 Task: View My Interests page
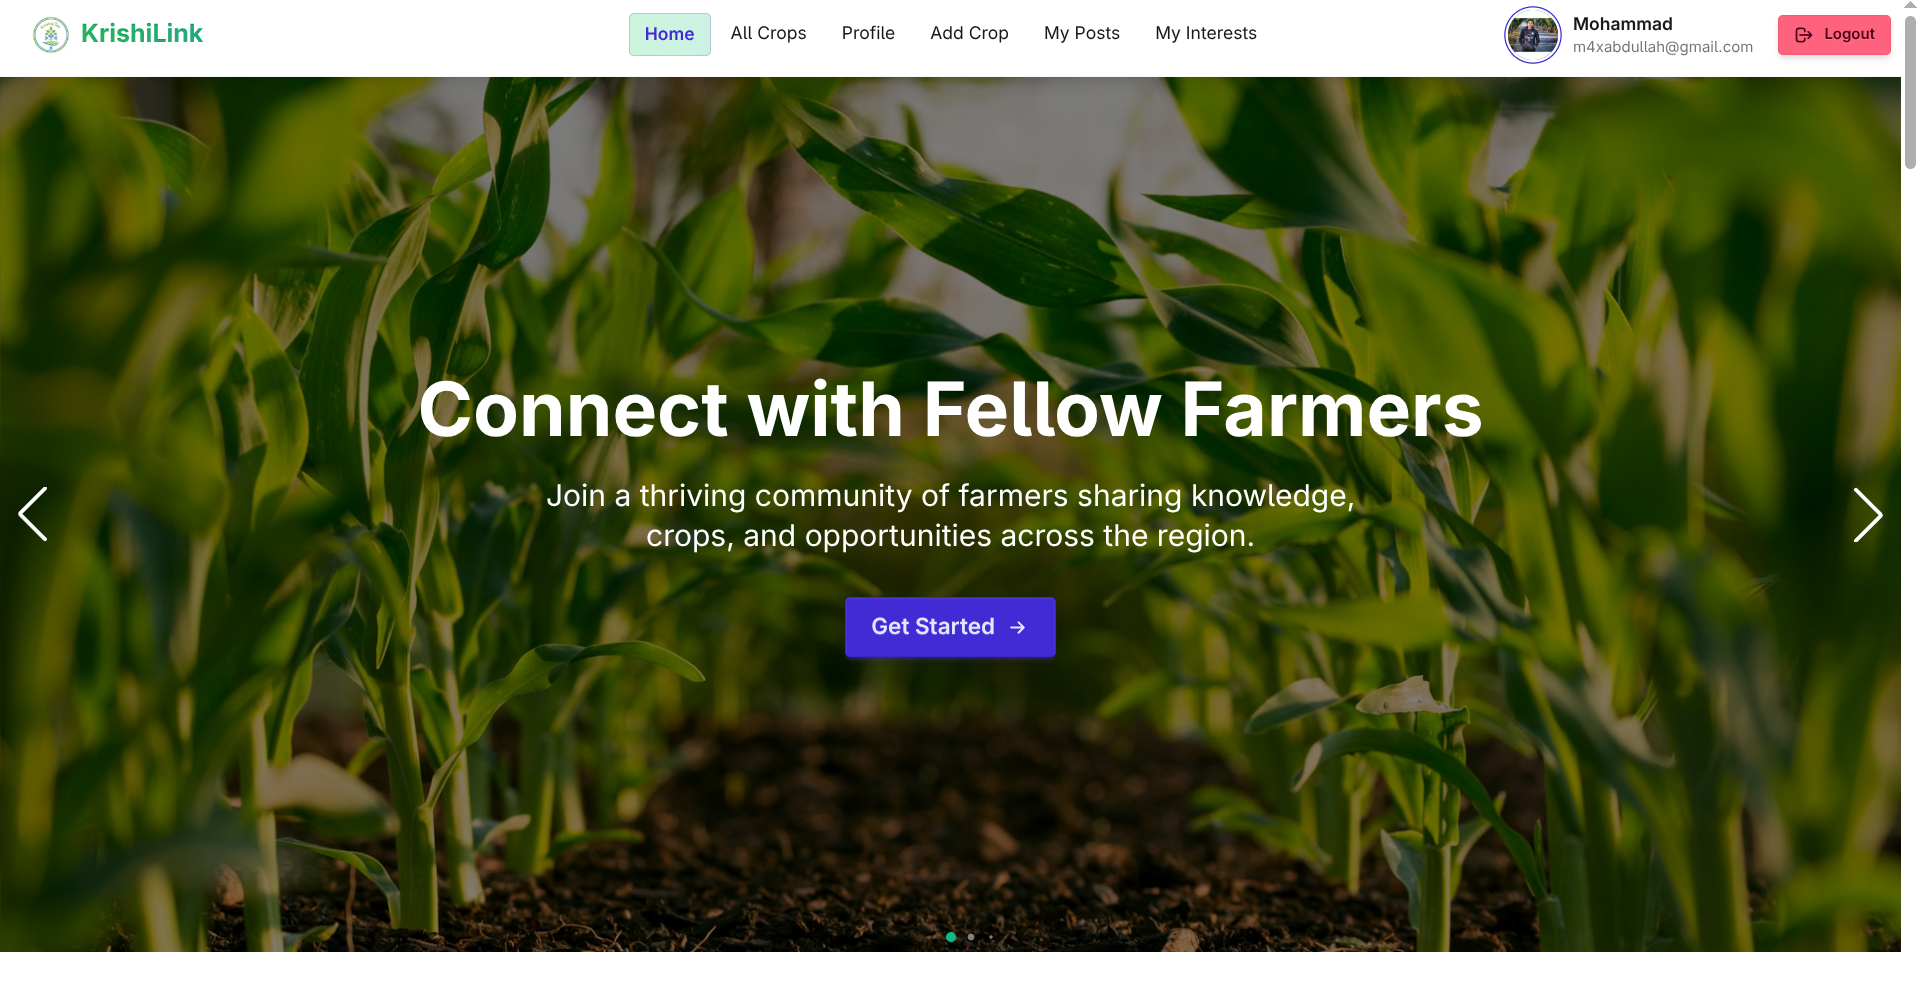[1206, 34]
